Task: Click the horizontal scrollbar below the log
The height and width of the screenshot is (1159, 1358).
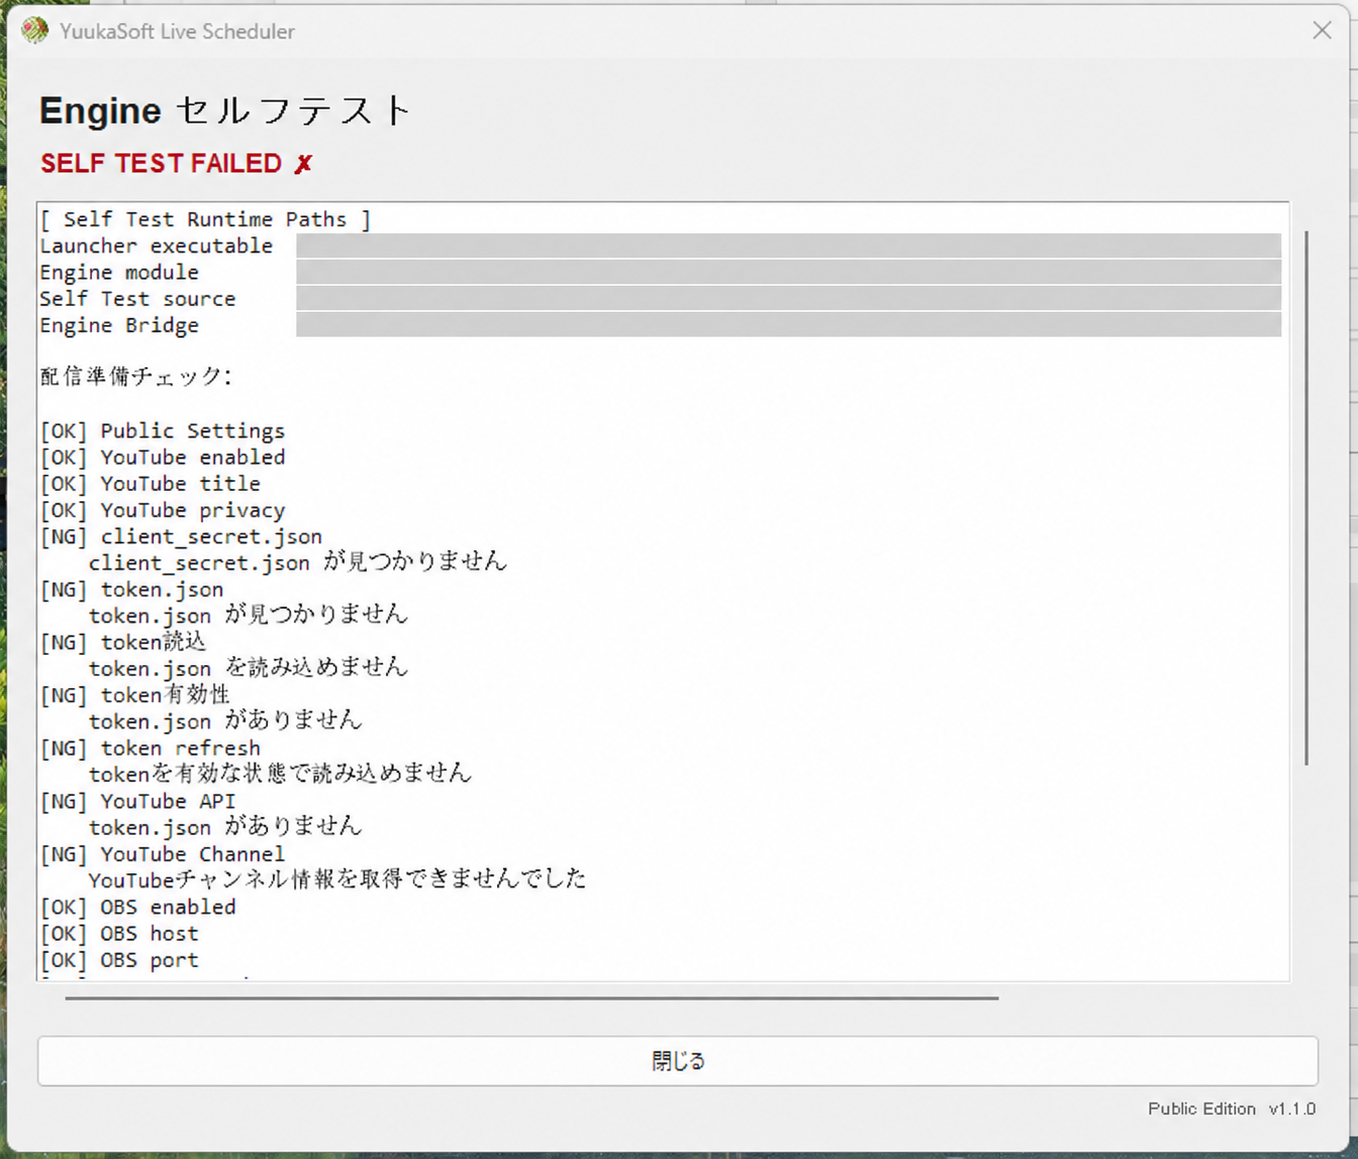Action: pos(532,997)
